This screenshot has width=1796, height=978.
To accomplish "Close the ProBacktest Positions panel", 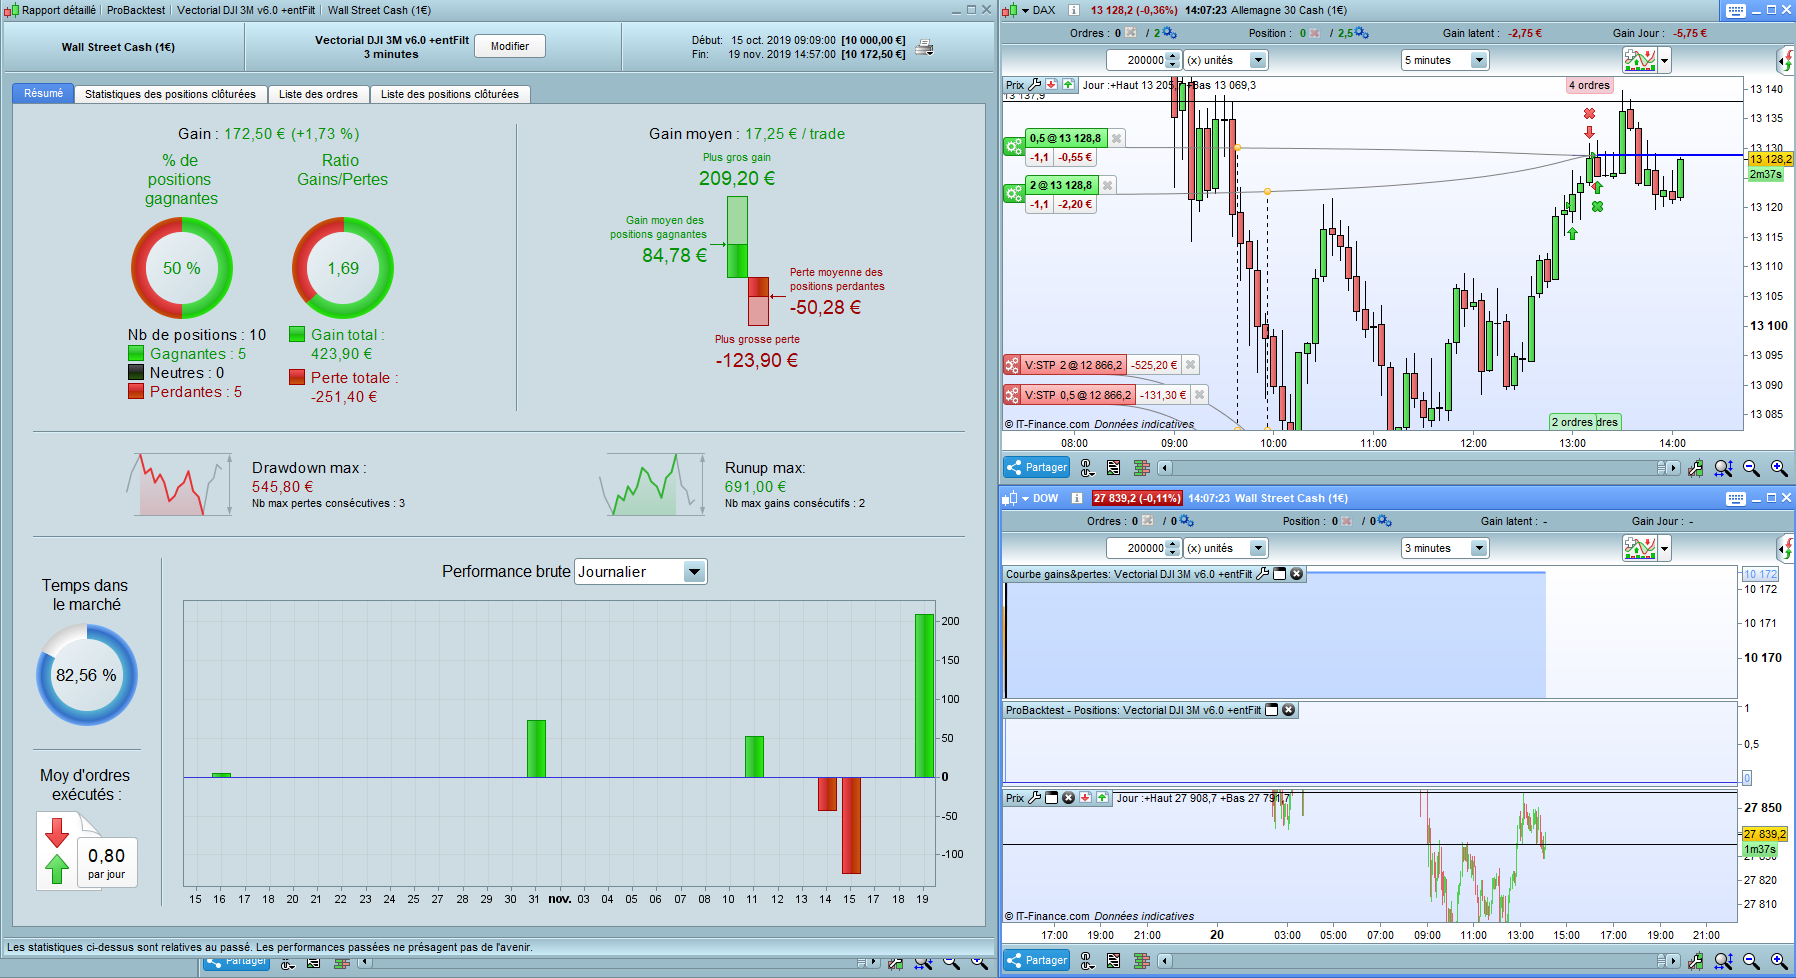I will pos(1289,710).
